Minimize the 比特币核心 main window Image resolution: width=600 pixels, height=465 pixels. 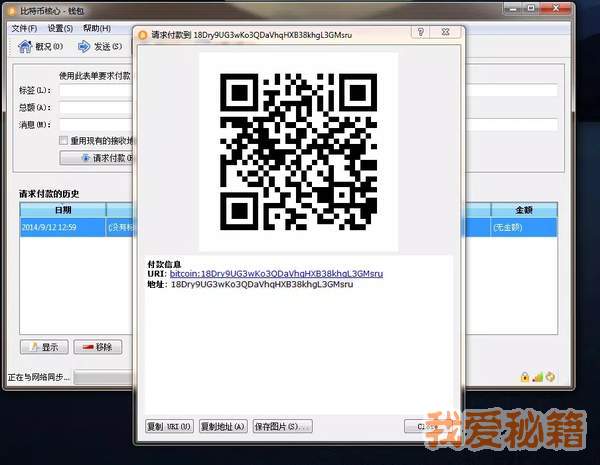pyautogui.click(x=513, y=8)
